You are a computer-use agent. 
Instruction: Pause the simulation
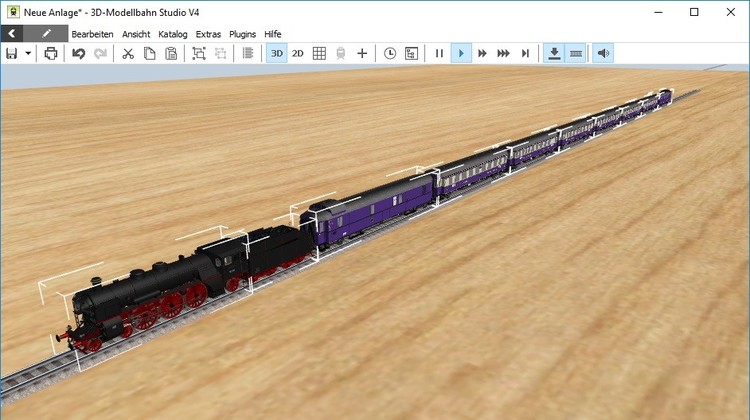[439, 53]
